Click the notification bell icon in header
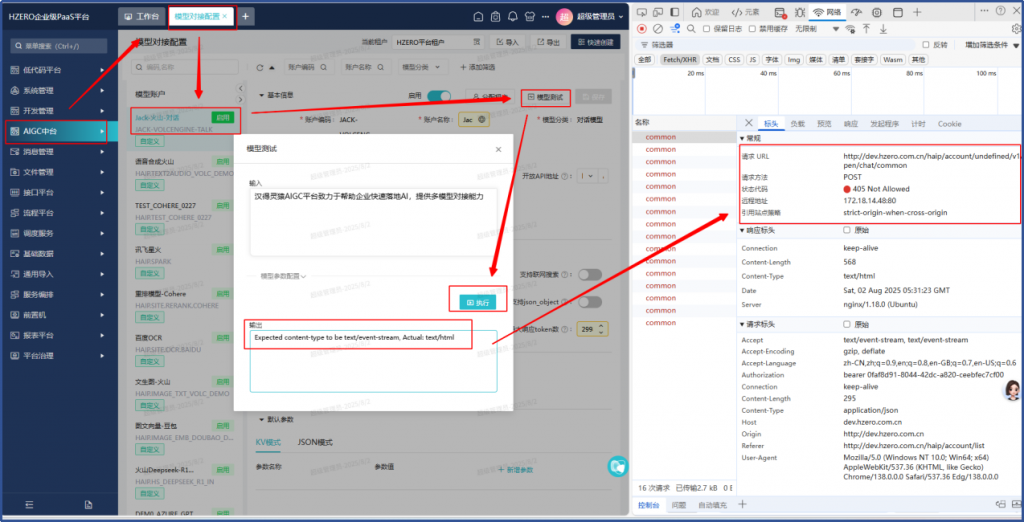1024x522 pixels. pos(514,17)
